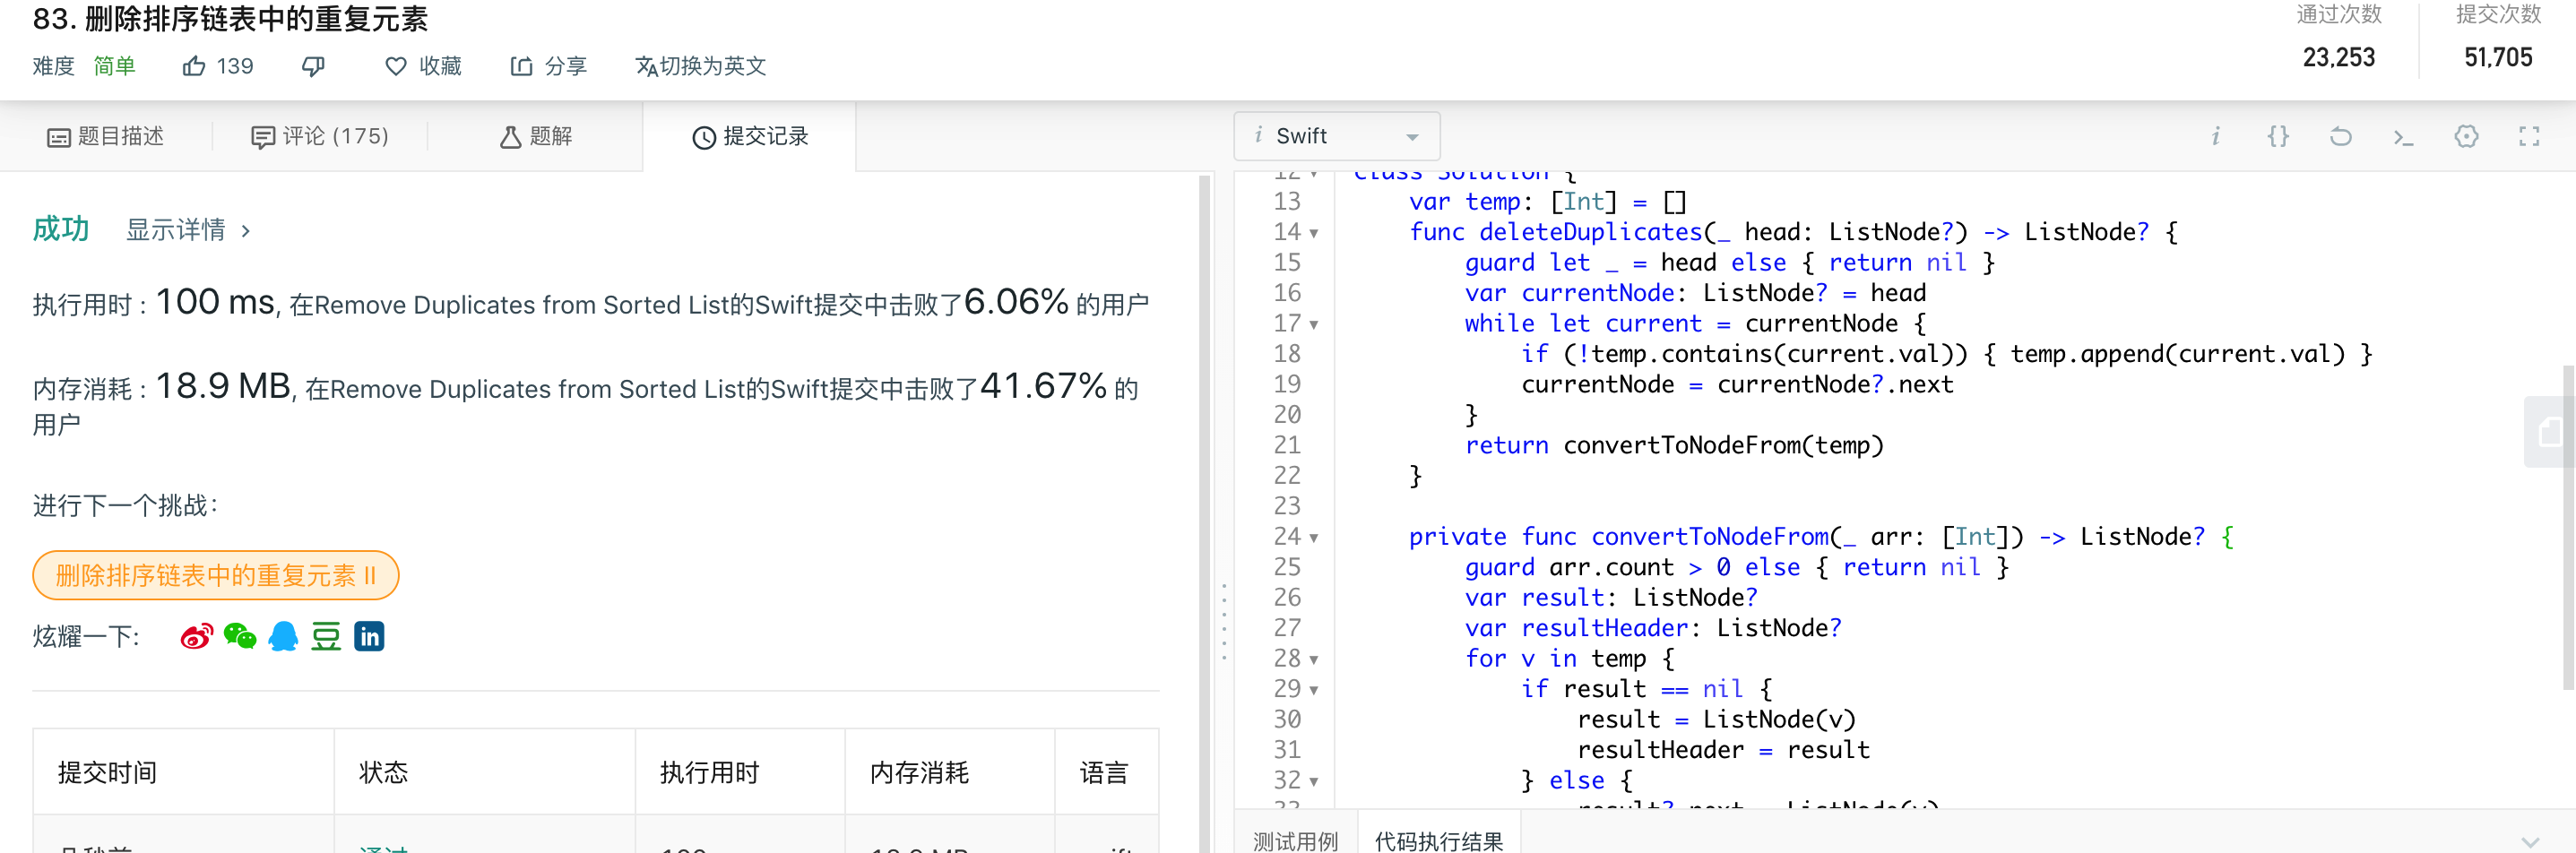Click code line 21 return convertToNodeFrom(temp)
The image size is (2576, 853).
coord(1674,445)
